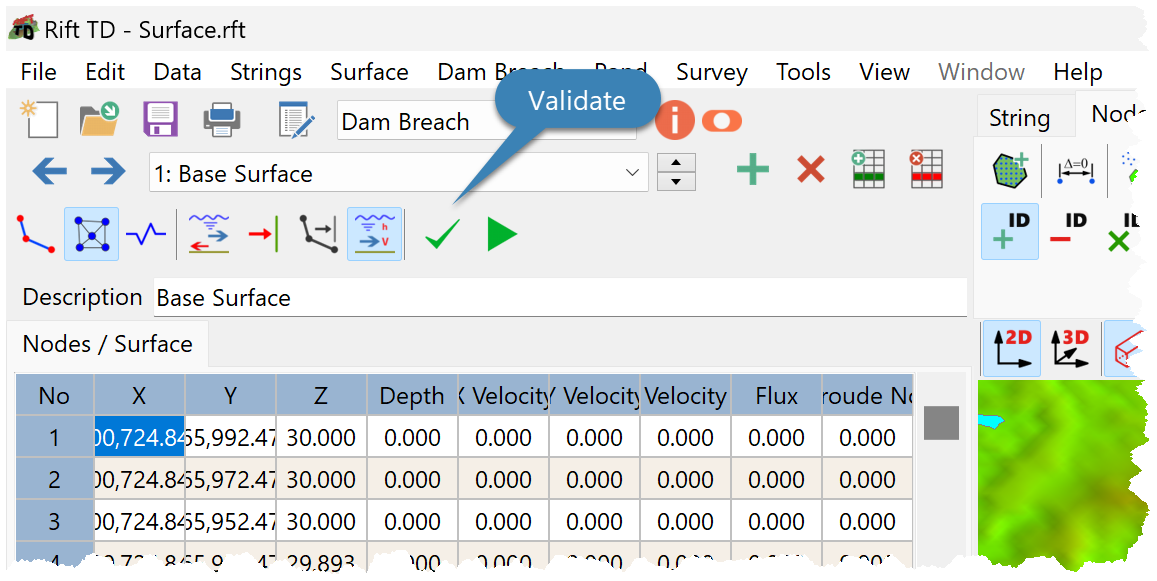
Task: Click the water flow arrows icon
Action: click(x=209, y=235)
